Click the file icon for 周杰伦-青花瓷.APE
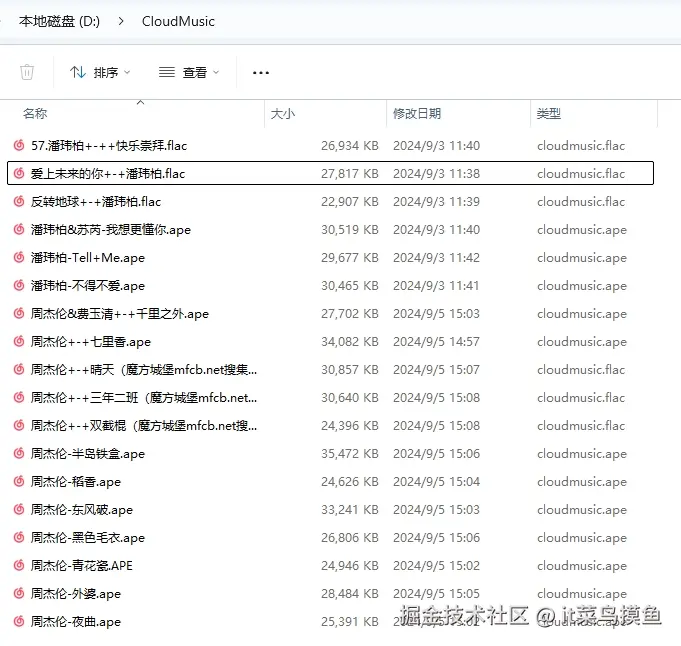The width and height of the screenshot is (681, 646). 19,565
